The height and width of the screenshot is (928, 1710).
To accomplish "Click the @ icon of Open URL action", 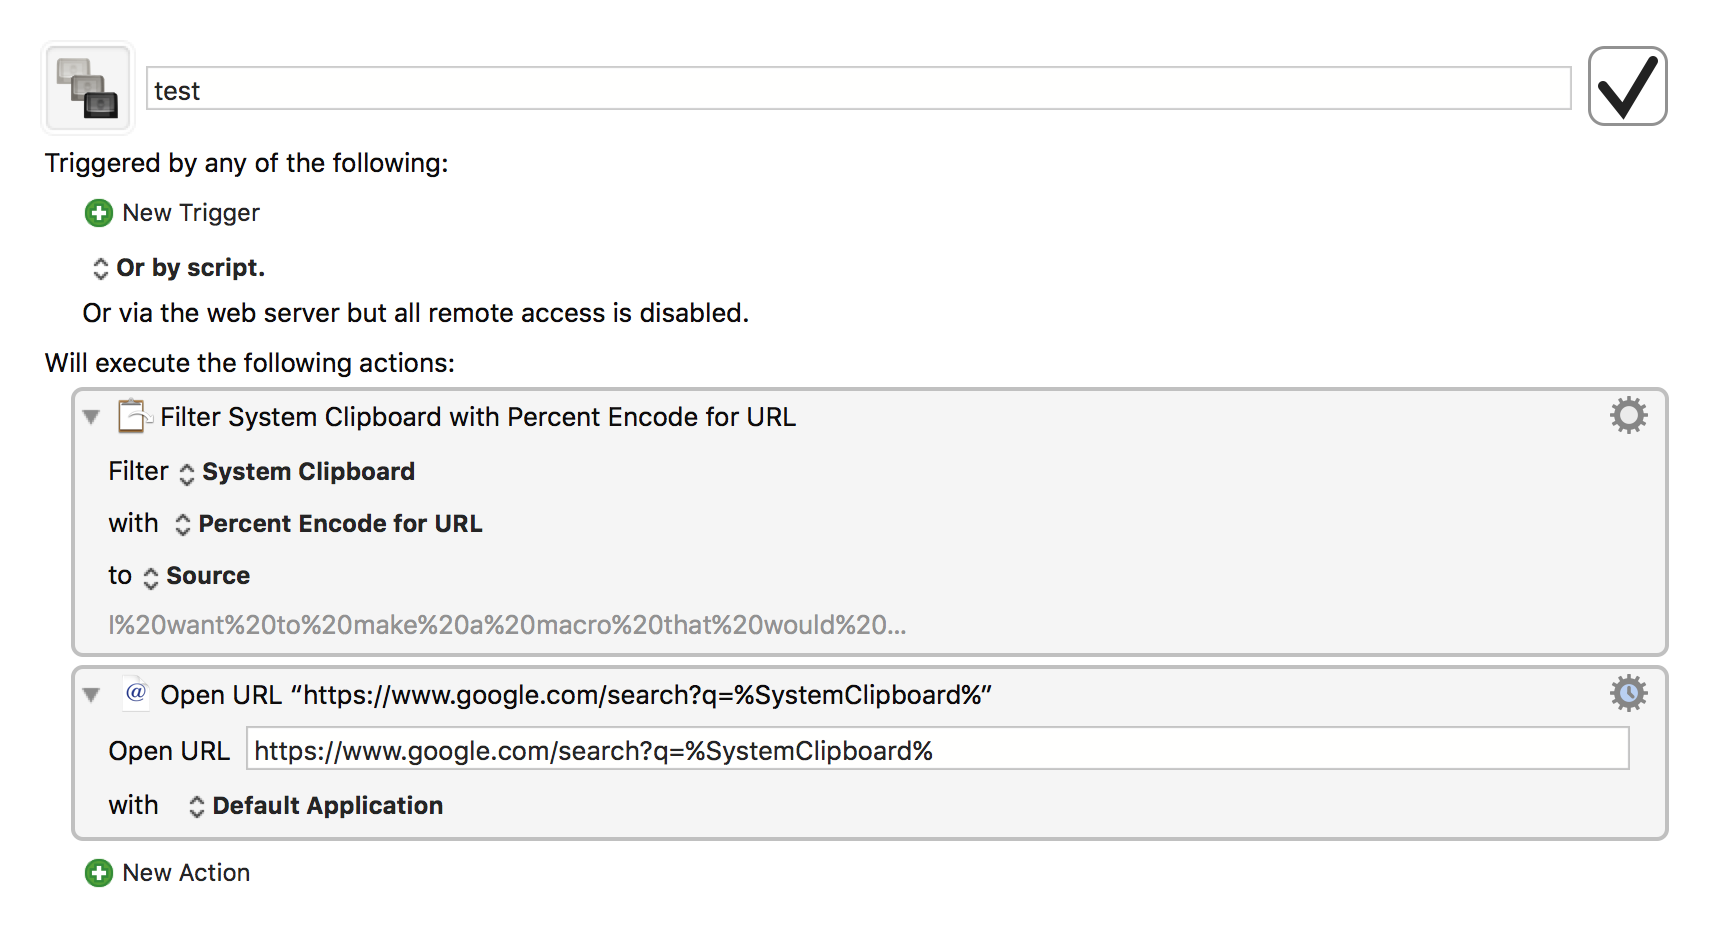I will pos(136,693).
